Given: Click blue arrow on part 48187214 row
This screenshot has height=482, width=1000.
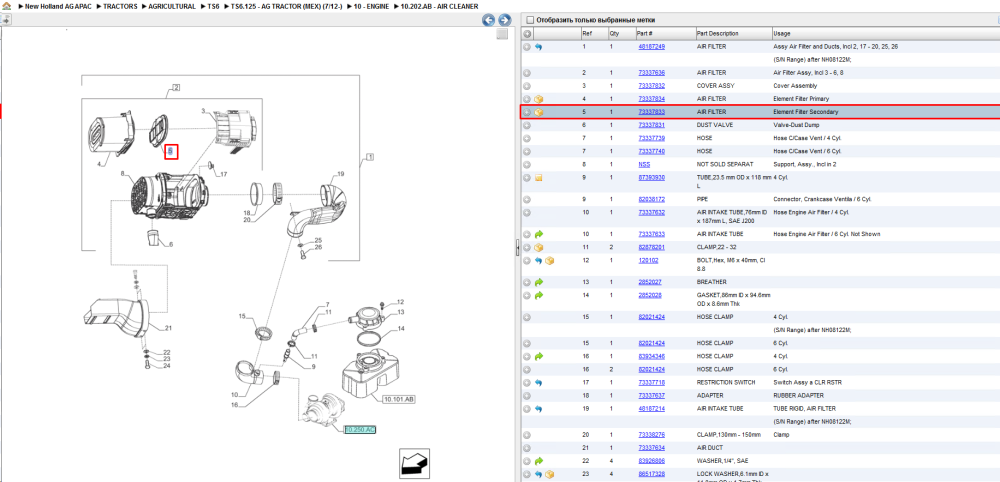Looking at the screenshot, I should pos(539,409).
